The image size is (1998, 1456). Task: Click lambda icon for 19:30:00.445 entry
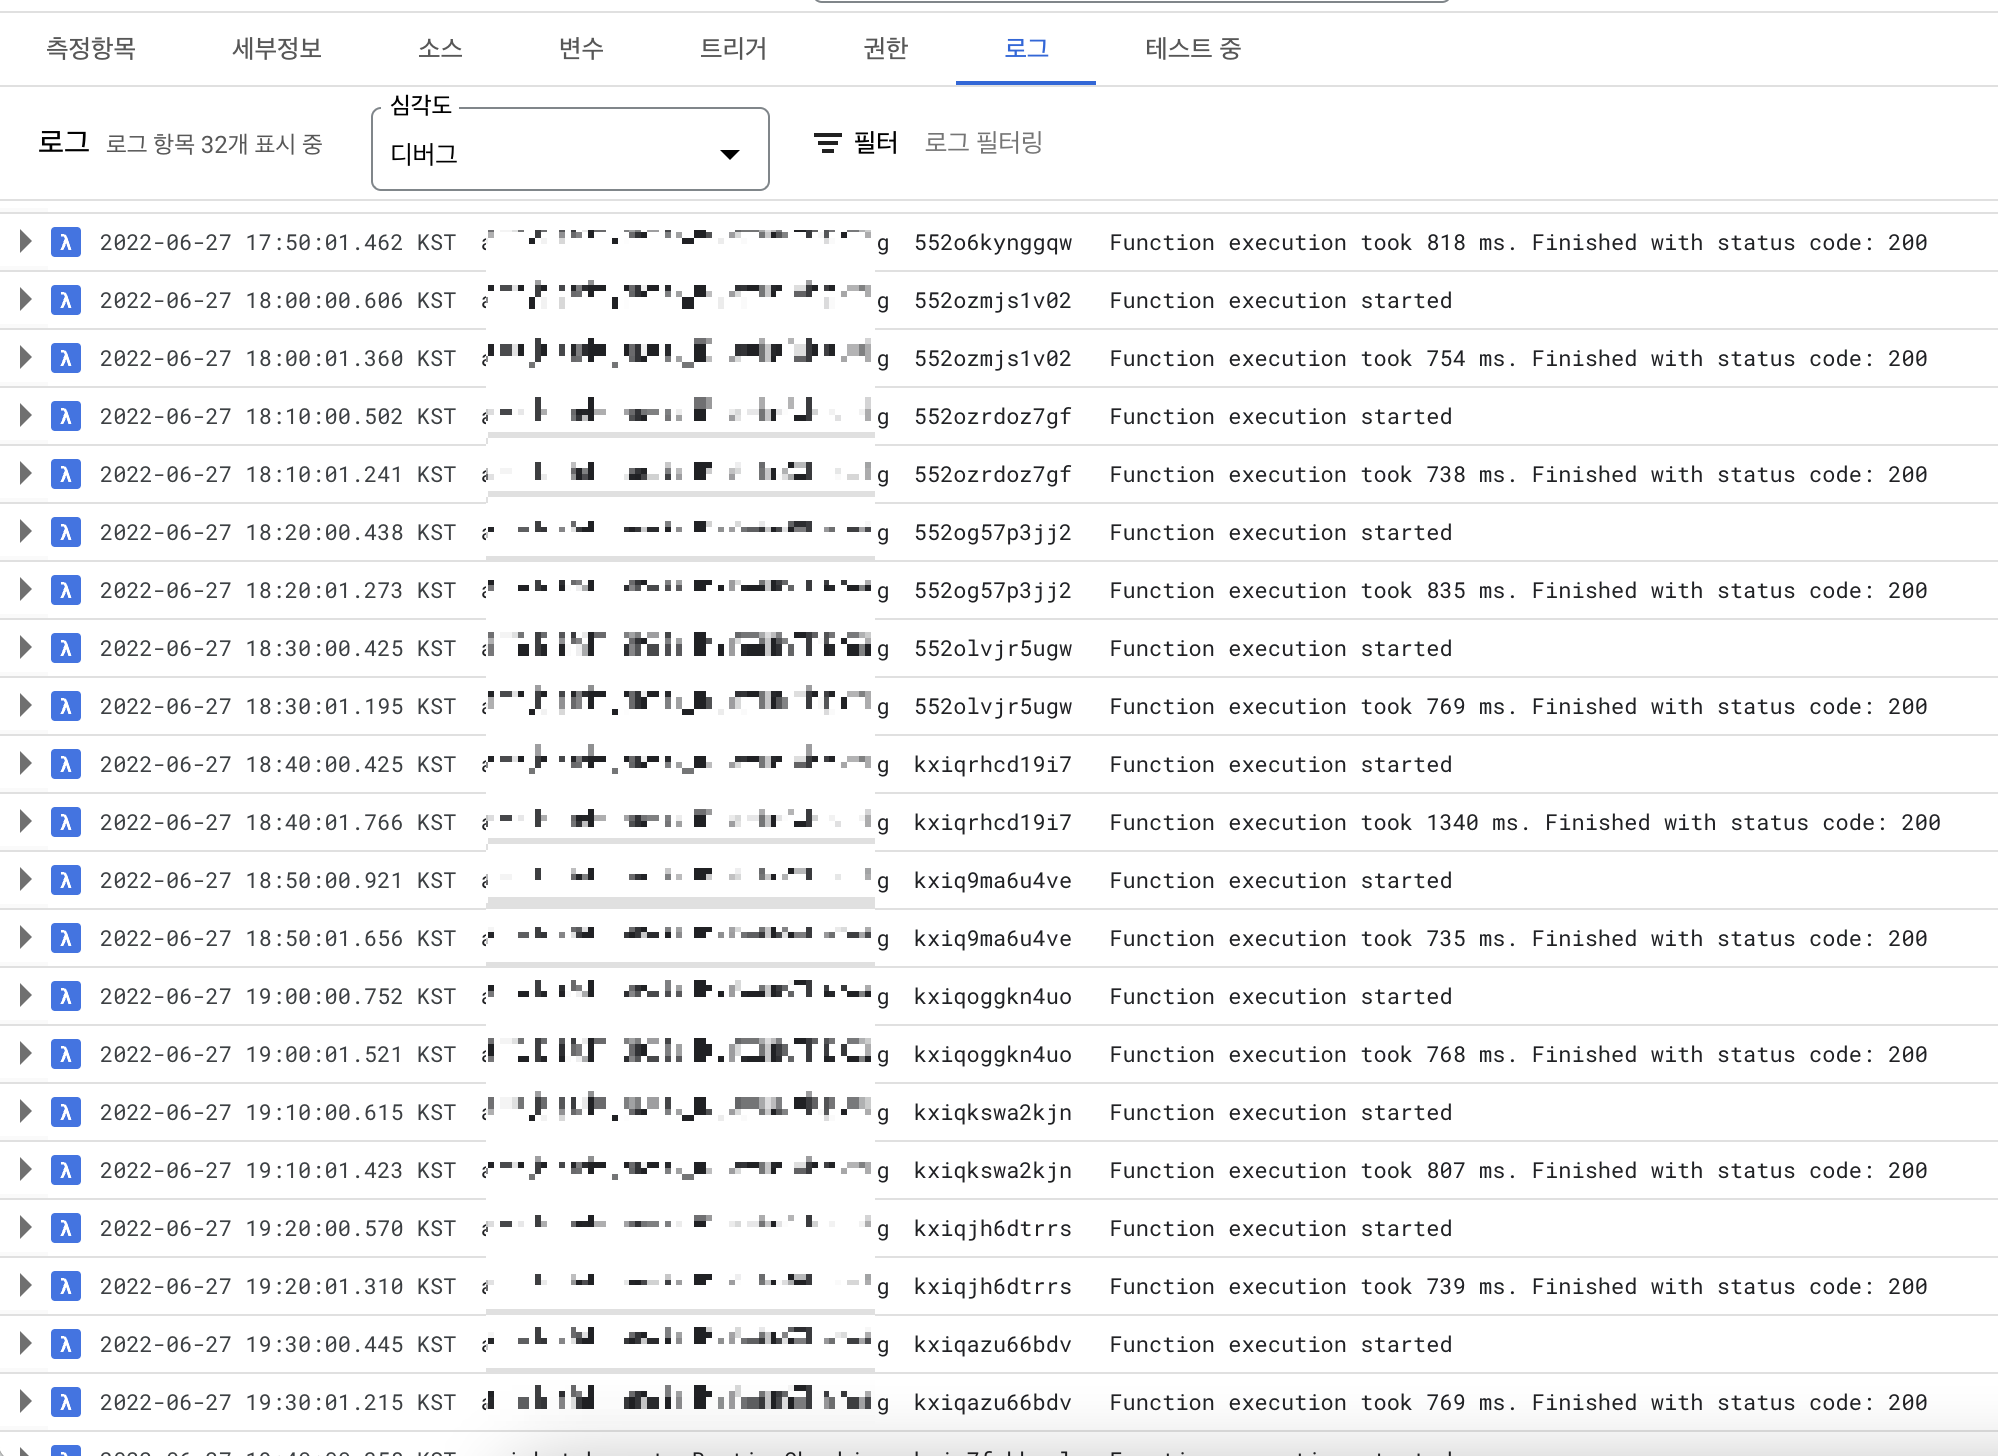pyautogui.click(x=66, y=1344)
